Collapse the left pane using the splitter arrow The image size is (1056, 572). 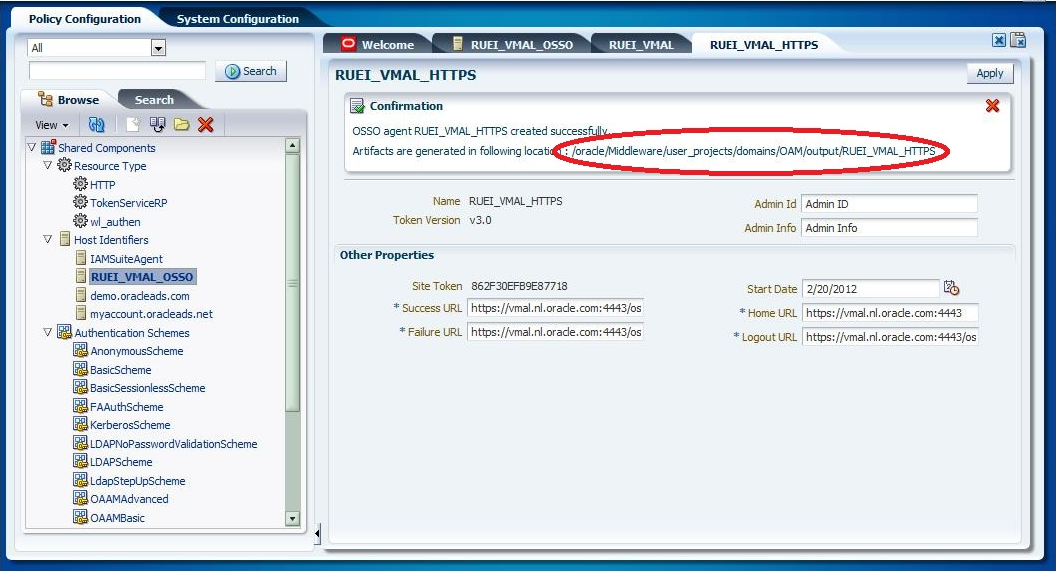tap(317, 534)
